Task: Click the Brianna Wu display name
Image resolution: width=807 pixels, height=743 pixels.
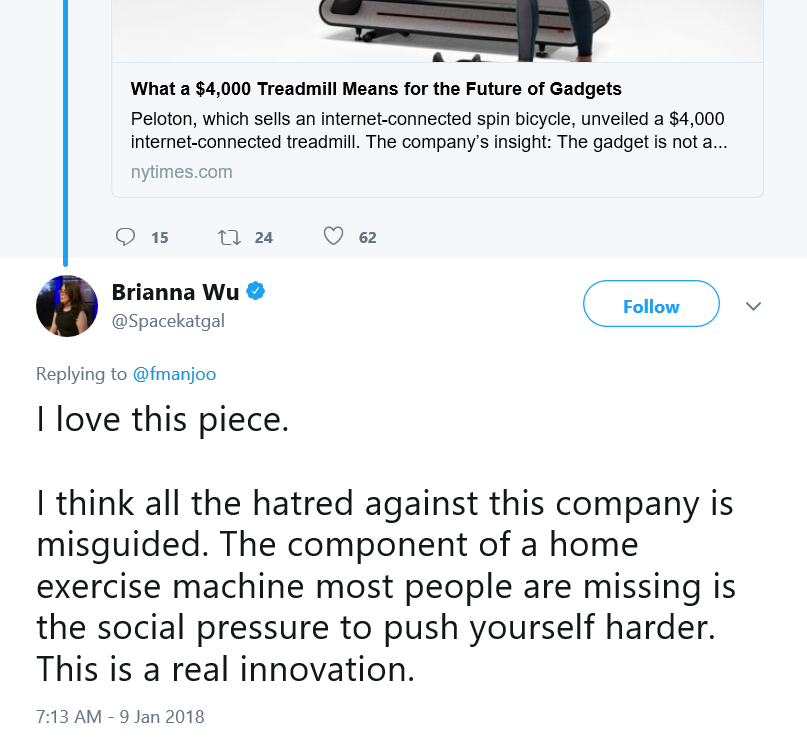Action: tap(176, 292)
